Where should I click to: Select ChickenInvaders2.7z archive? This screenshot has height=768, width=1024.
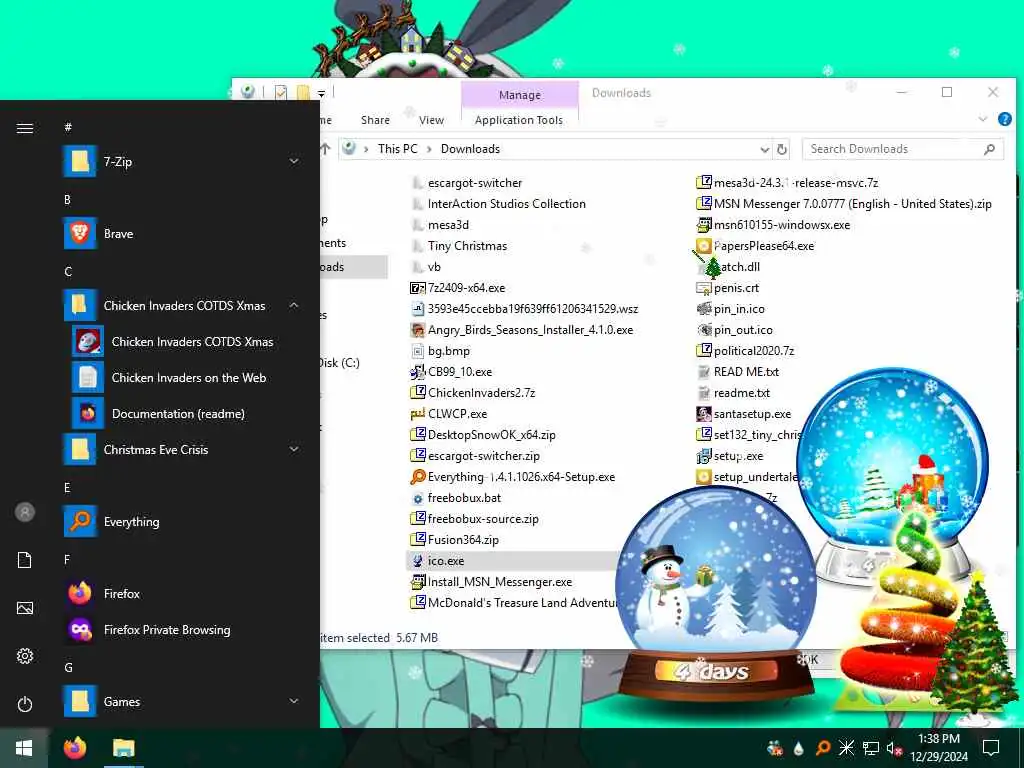[x=472, y=392]
